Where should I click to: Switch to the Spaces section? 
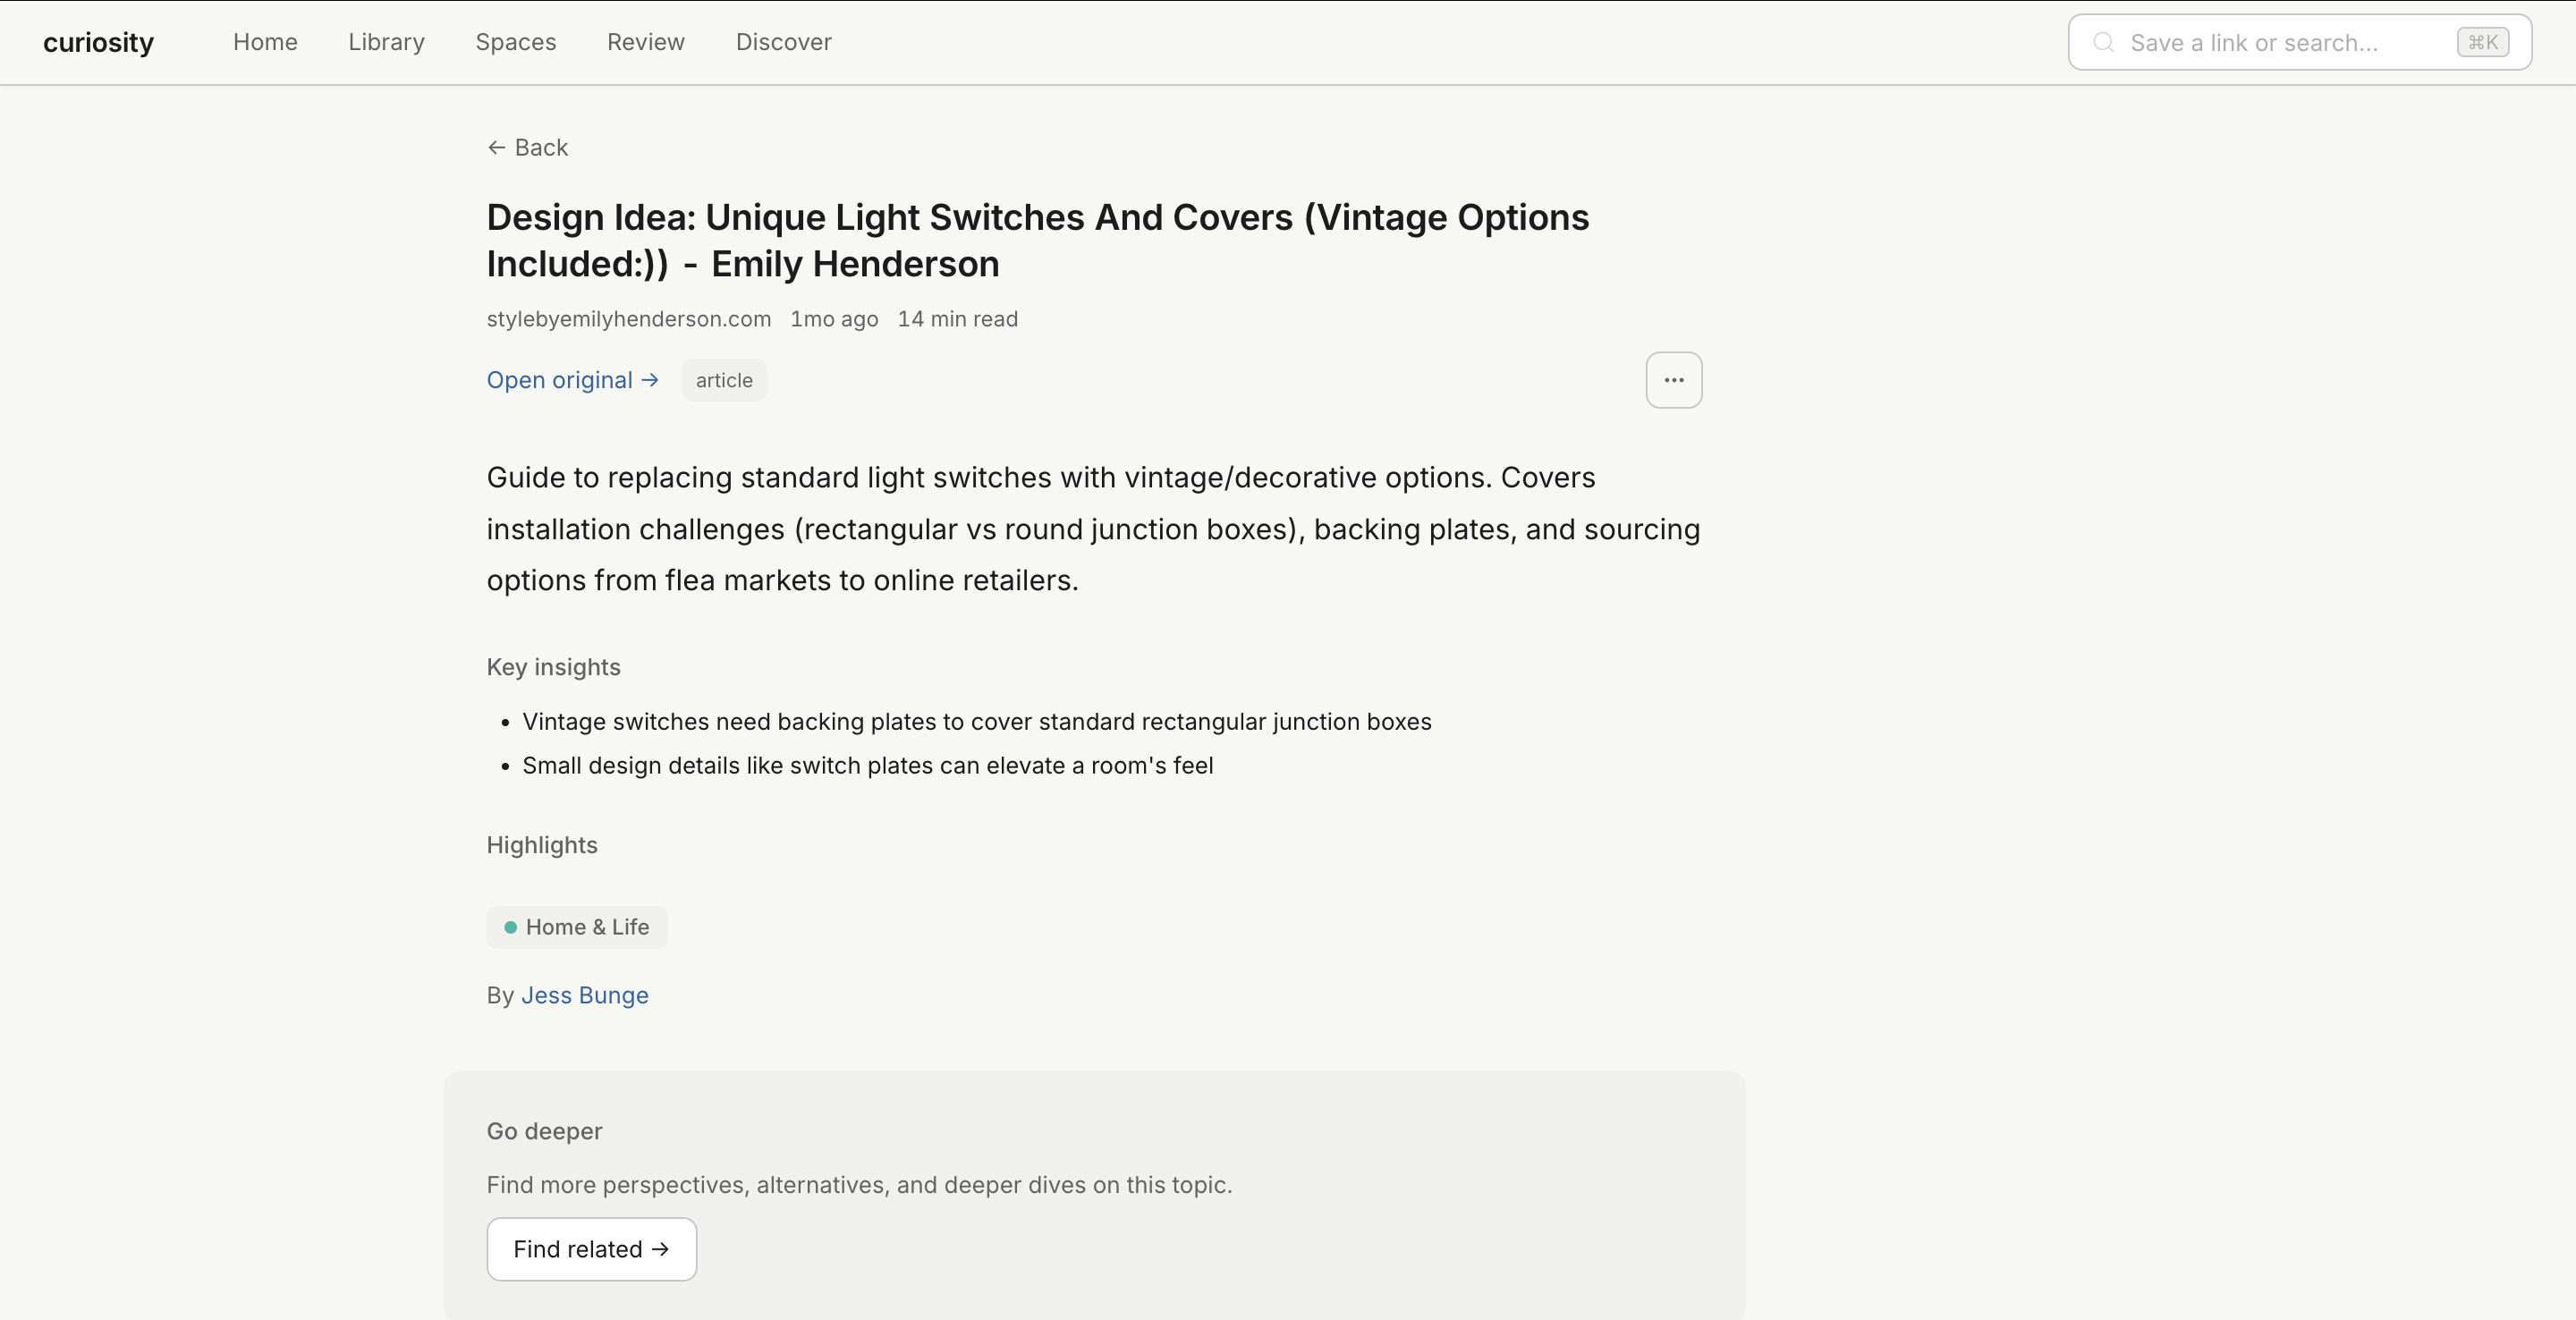515,42
